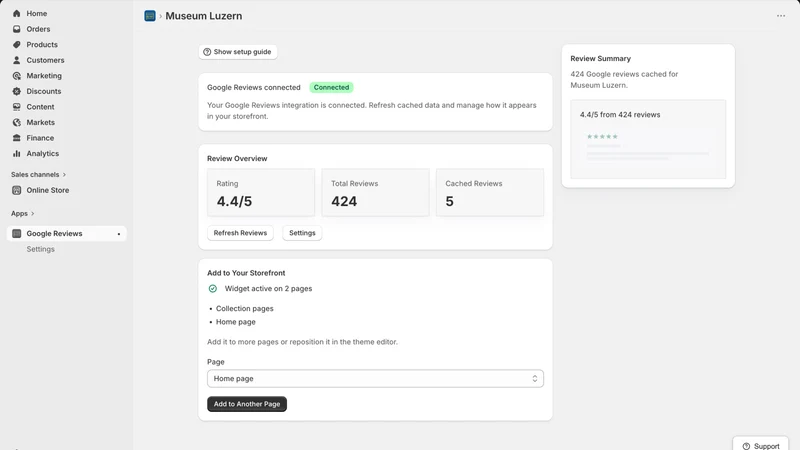
Task: Open Settings button in Review Overview
Action: (x=302, y=233)
